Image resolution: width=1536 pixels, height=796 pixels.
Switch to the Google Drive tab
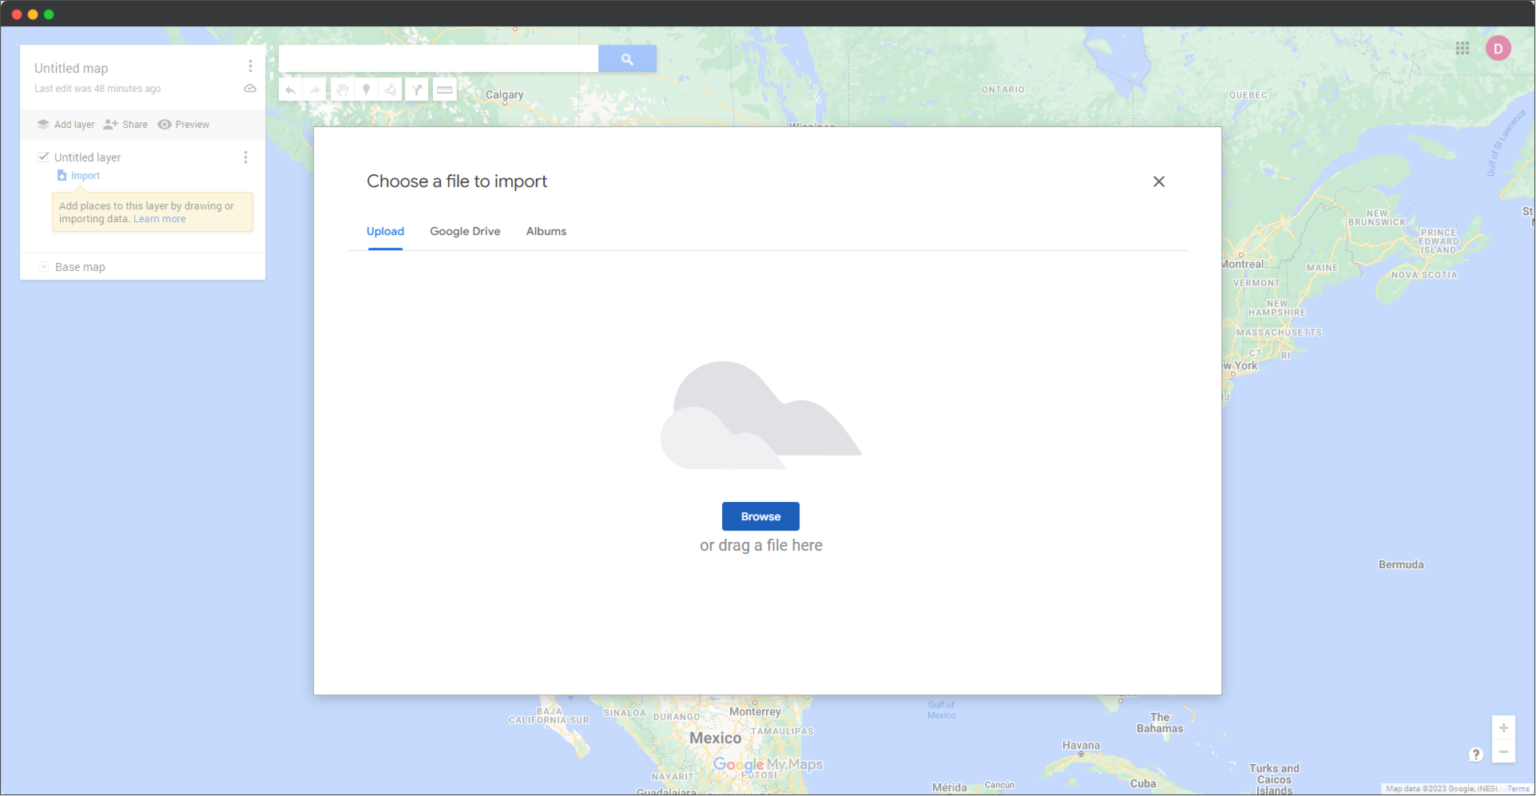pos(465,231)
